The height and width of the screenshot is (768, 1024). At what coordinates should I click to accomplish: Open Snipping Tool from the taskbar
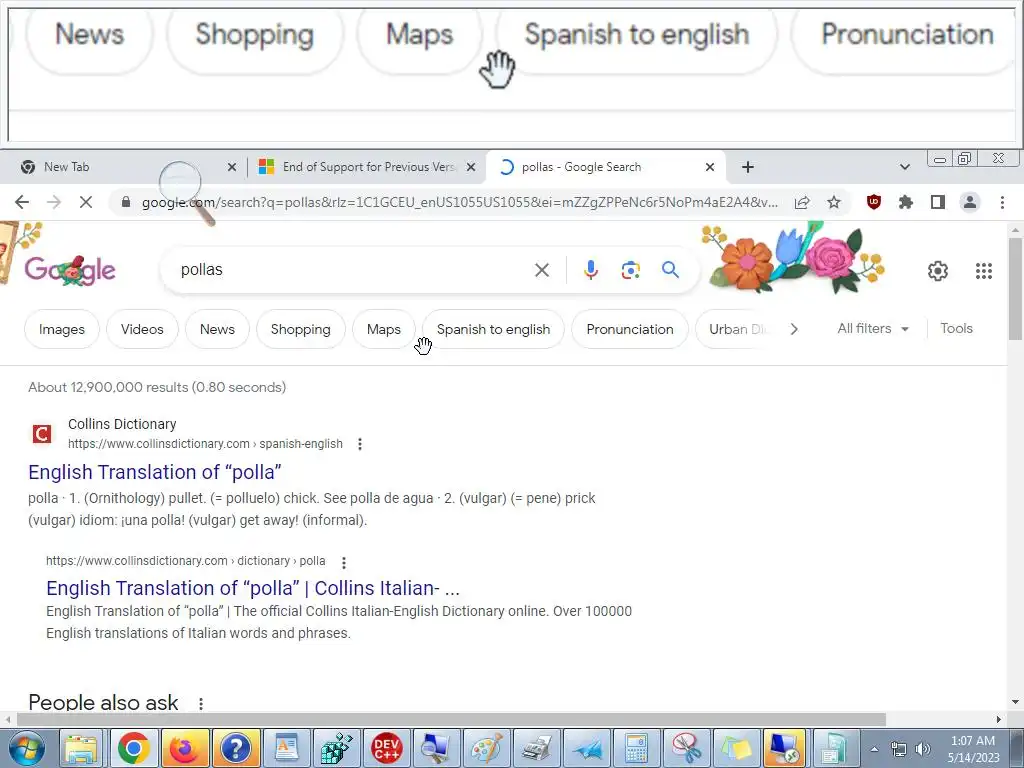(x=686, y=748)
